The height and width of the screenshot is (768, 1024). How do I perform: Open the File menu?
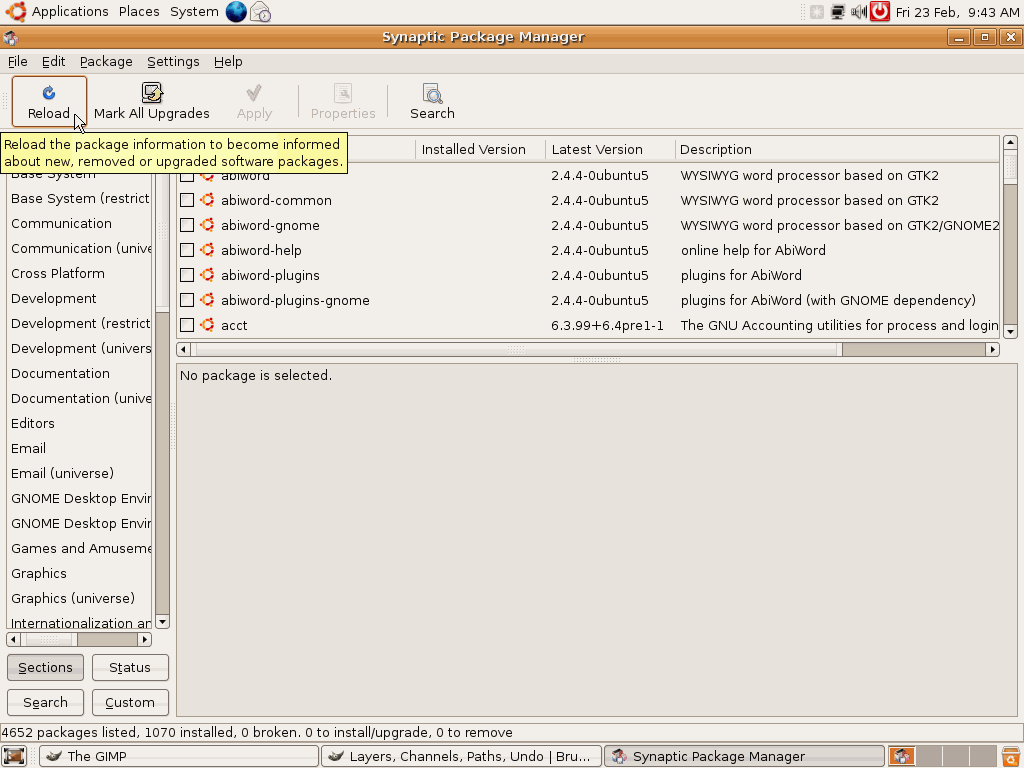[x=18, y=61]
